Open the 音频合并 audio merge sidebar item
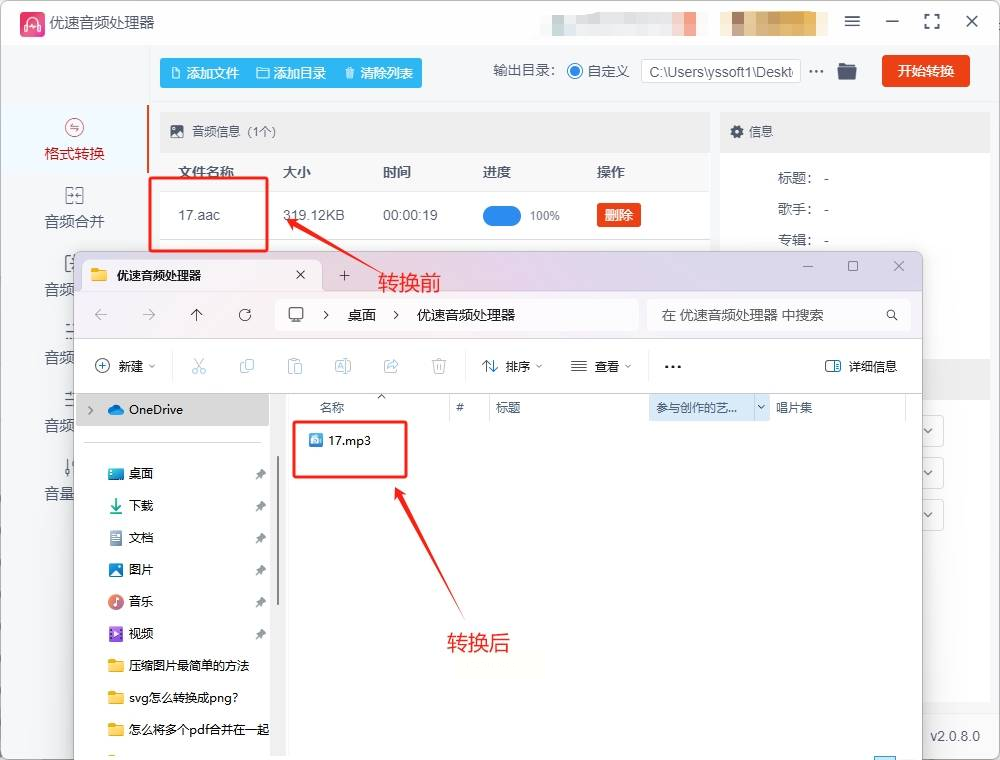 74,208
